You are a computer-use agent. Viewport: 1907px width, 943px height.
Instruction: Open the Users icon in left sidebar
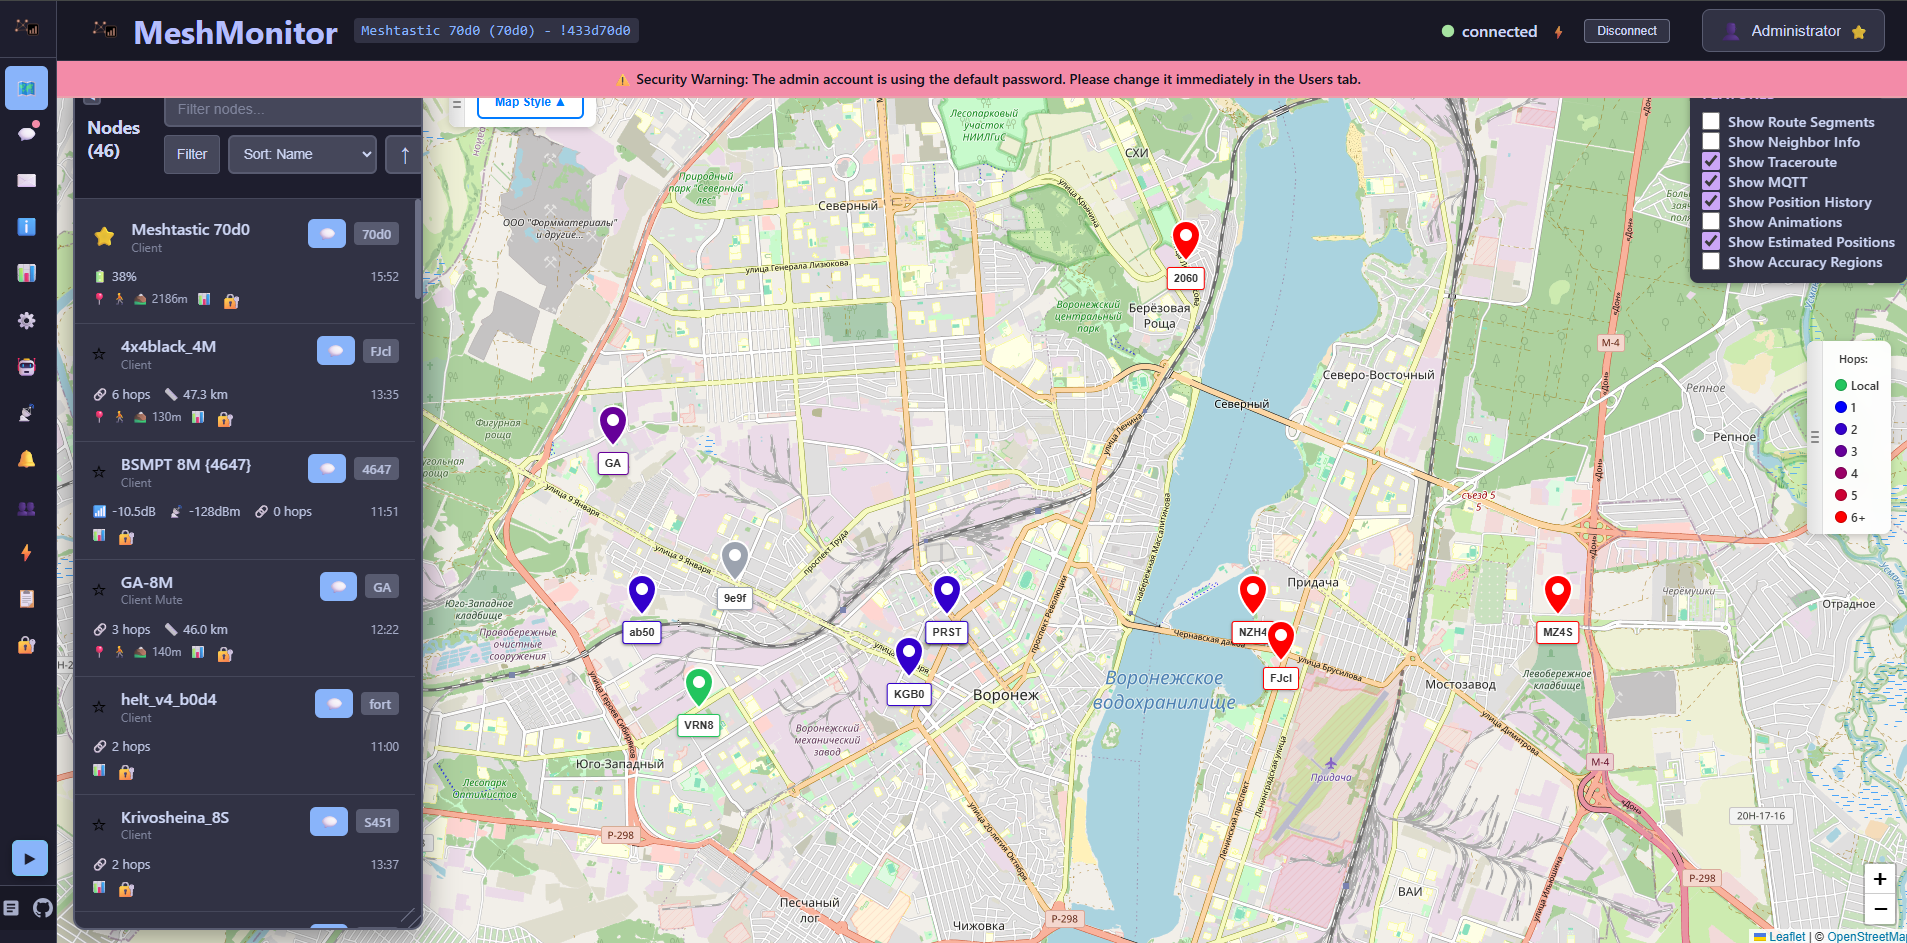coord(27,509)
